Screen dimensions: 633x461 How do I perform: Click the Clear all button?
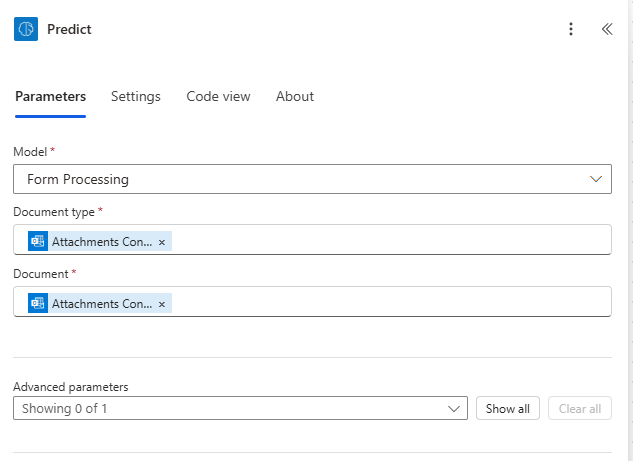coord(580,408)
